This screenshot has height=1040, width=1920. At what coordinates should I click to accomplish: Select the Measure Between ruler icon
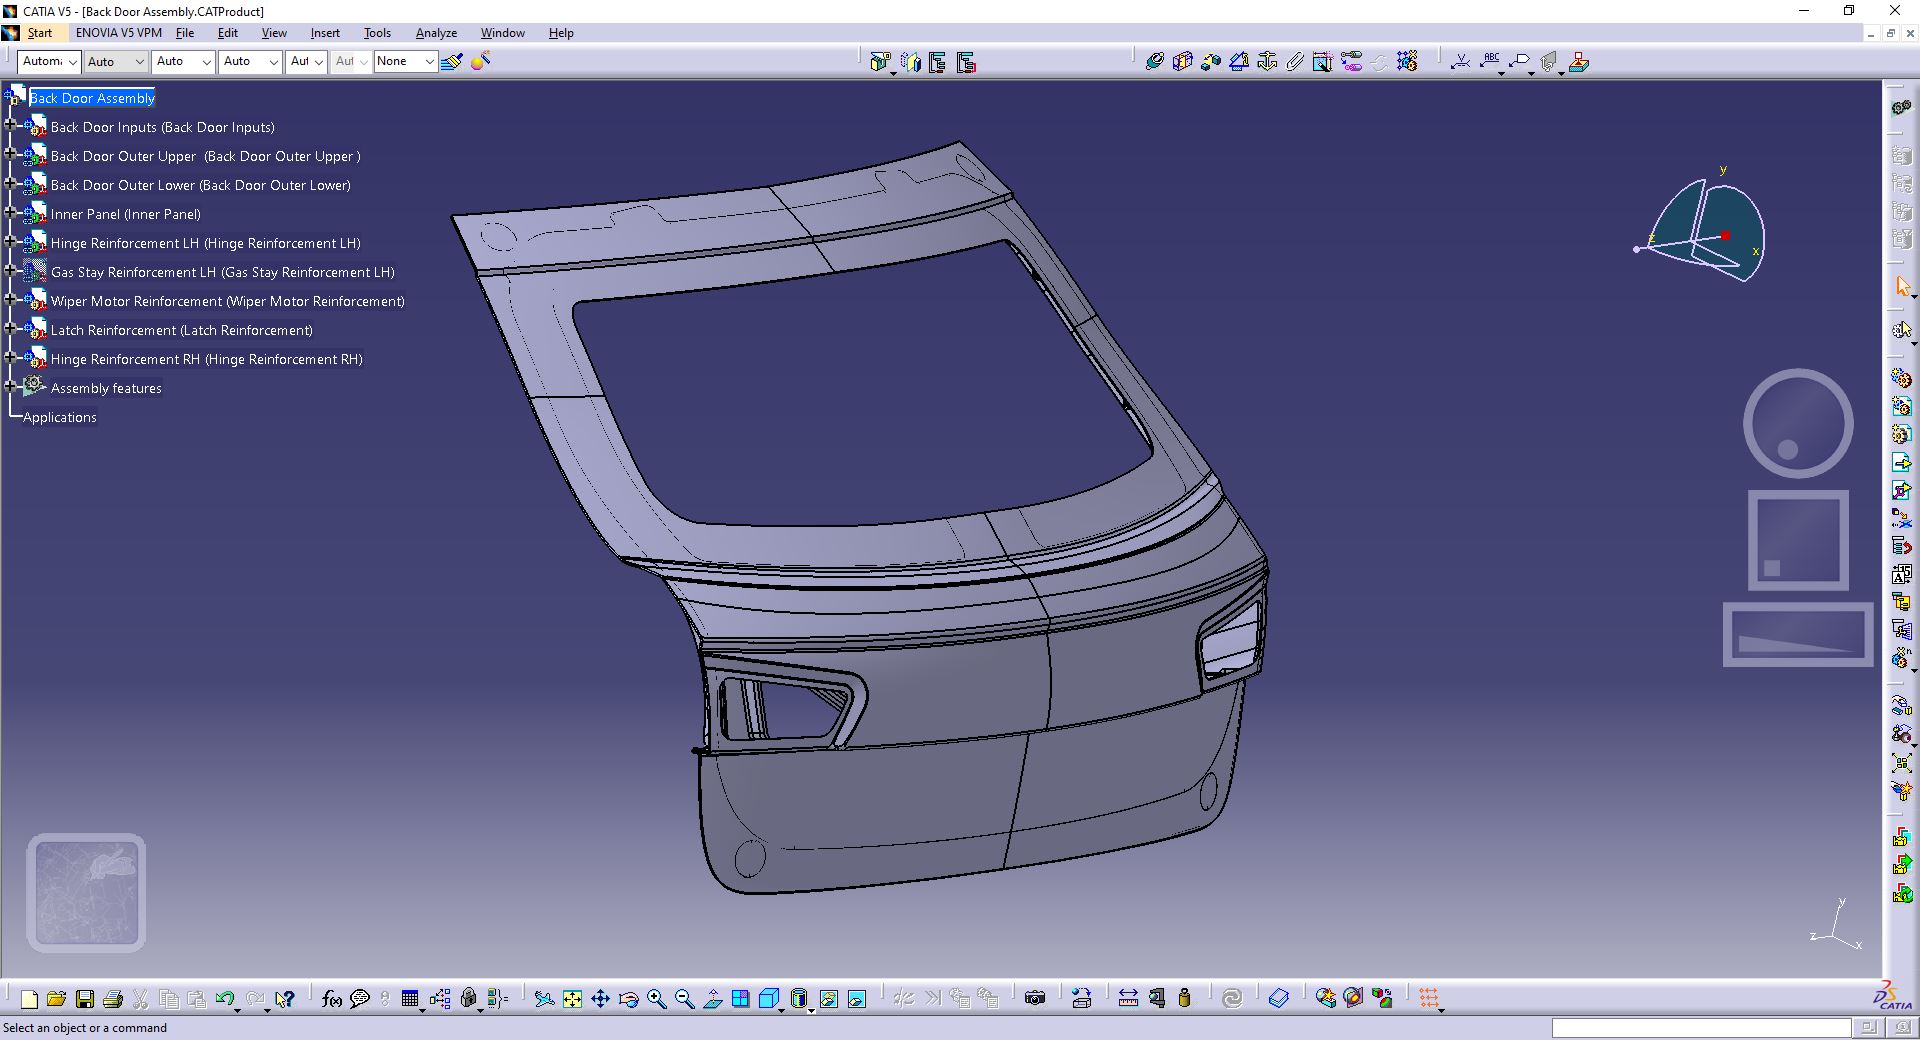(x=1128, y=998)
